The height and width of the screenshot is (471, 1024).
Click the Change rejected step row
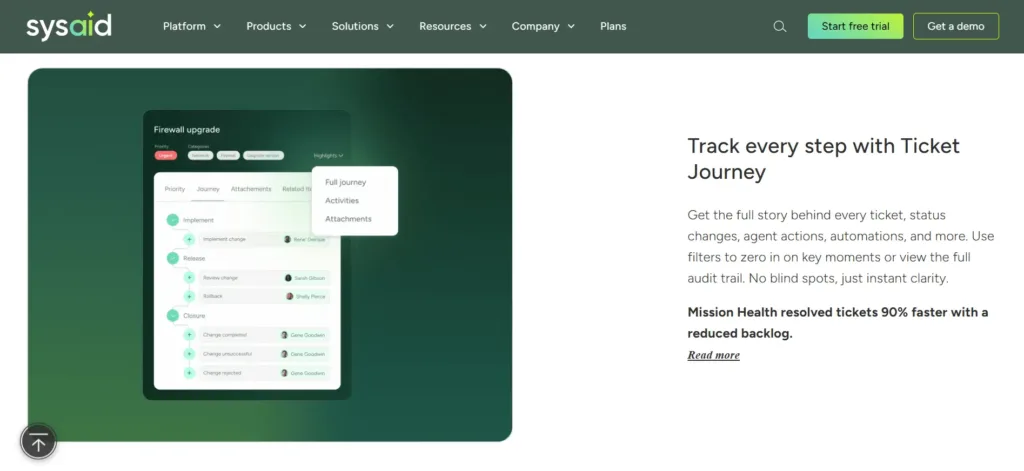tap(264, 372)
